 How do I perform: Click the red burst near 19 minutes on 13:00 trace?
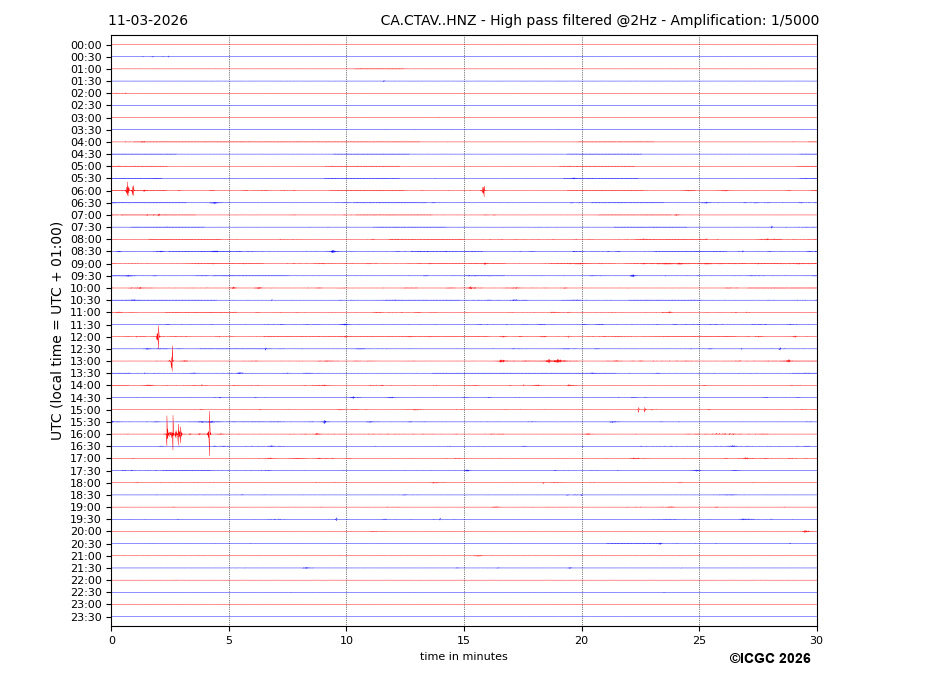click(x=555, y=361)
